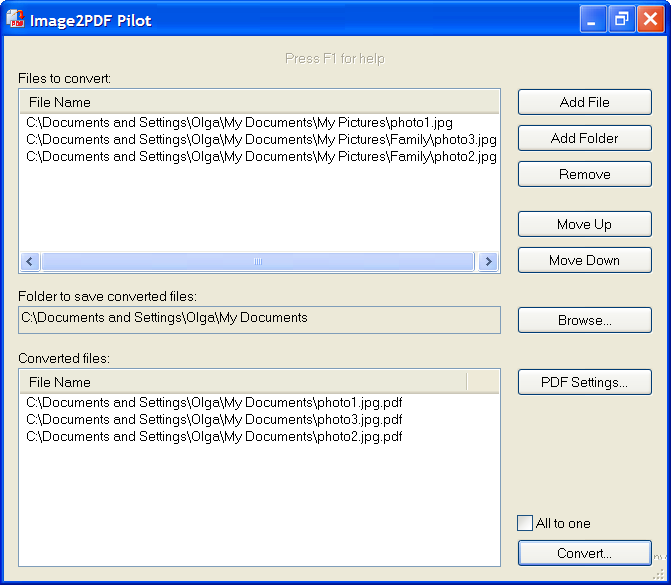
Task: Enable the All to one checkbox
Action: [x=525, y=523]
